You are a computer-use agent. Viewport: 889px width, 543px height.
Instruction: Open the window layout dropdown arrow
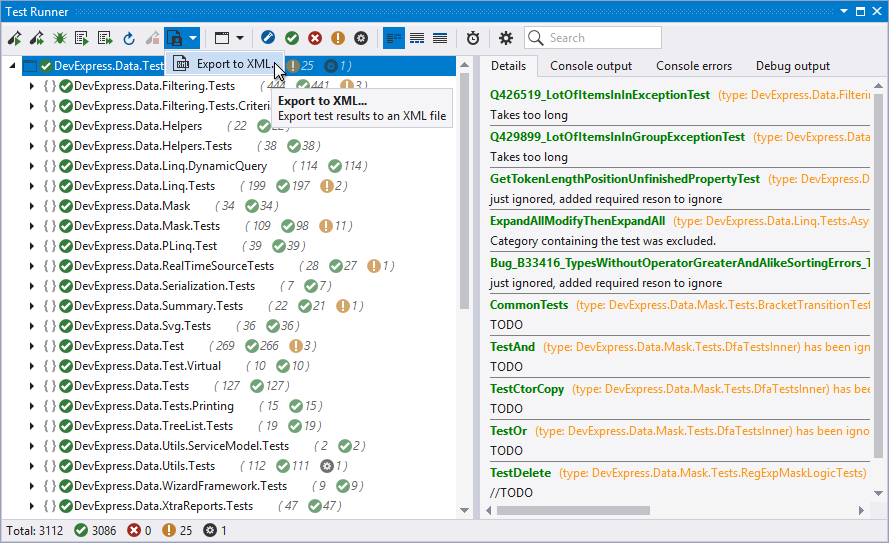tap(238, 38)
